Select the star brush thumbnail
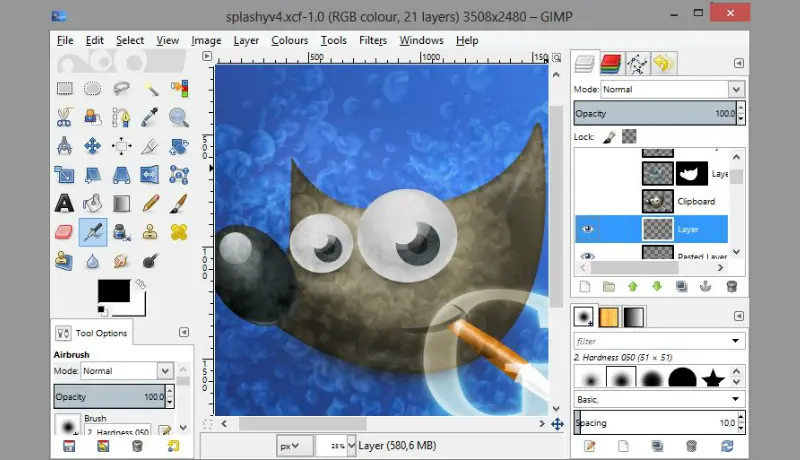 pyautogui.click(x=714, y=378)
